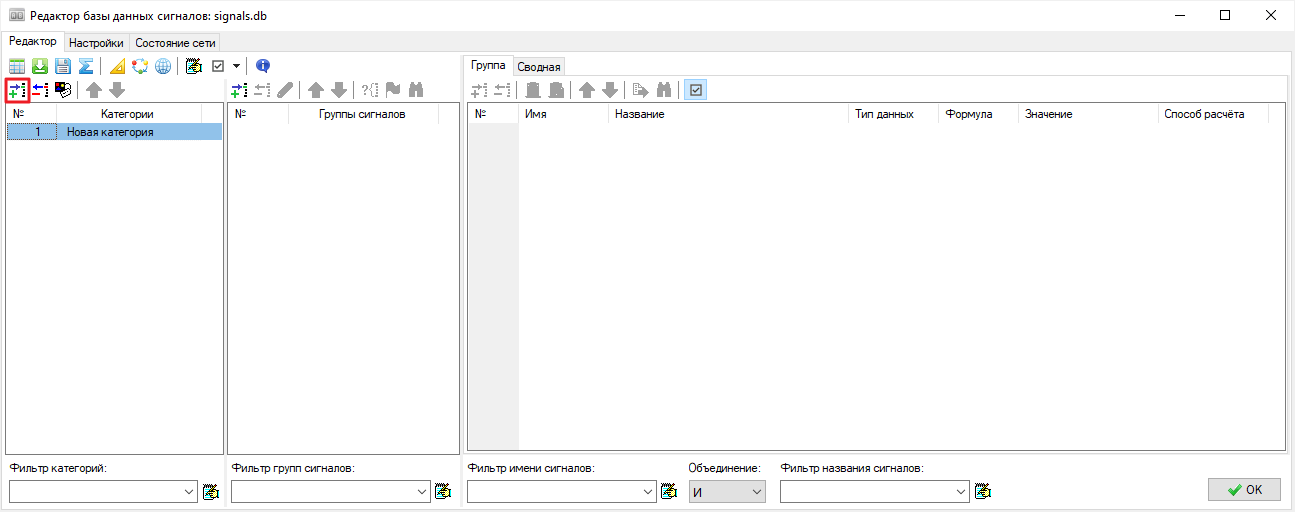Screen dimensions: 1295x512
Task: Click the globe icon in the top toolbar
Action: [163, 66]
